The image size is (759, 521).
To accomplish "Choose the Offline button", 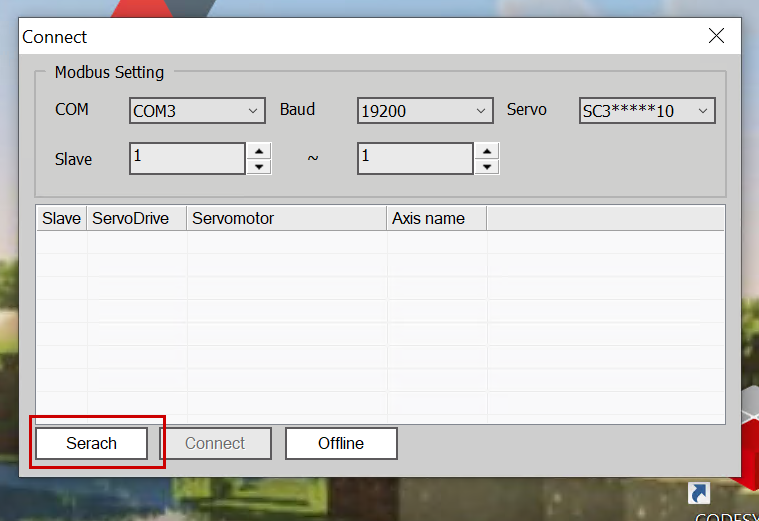I will (341, 443).
